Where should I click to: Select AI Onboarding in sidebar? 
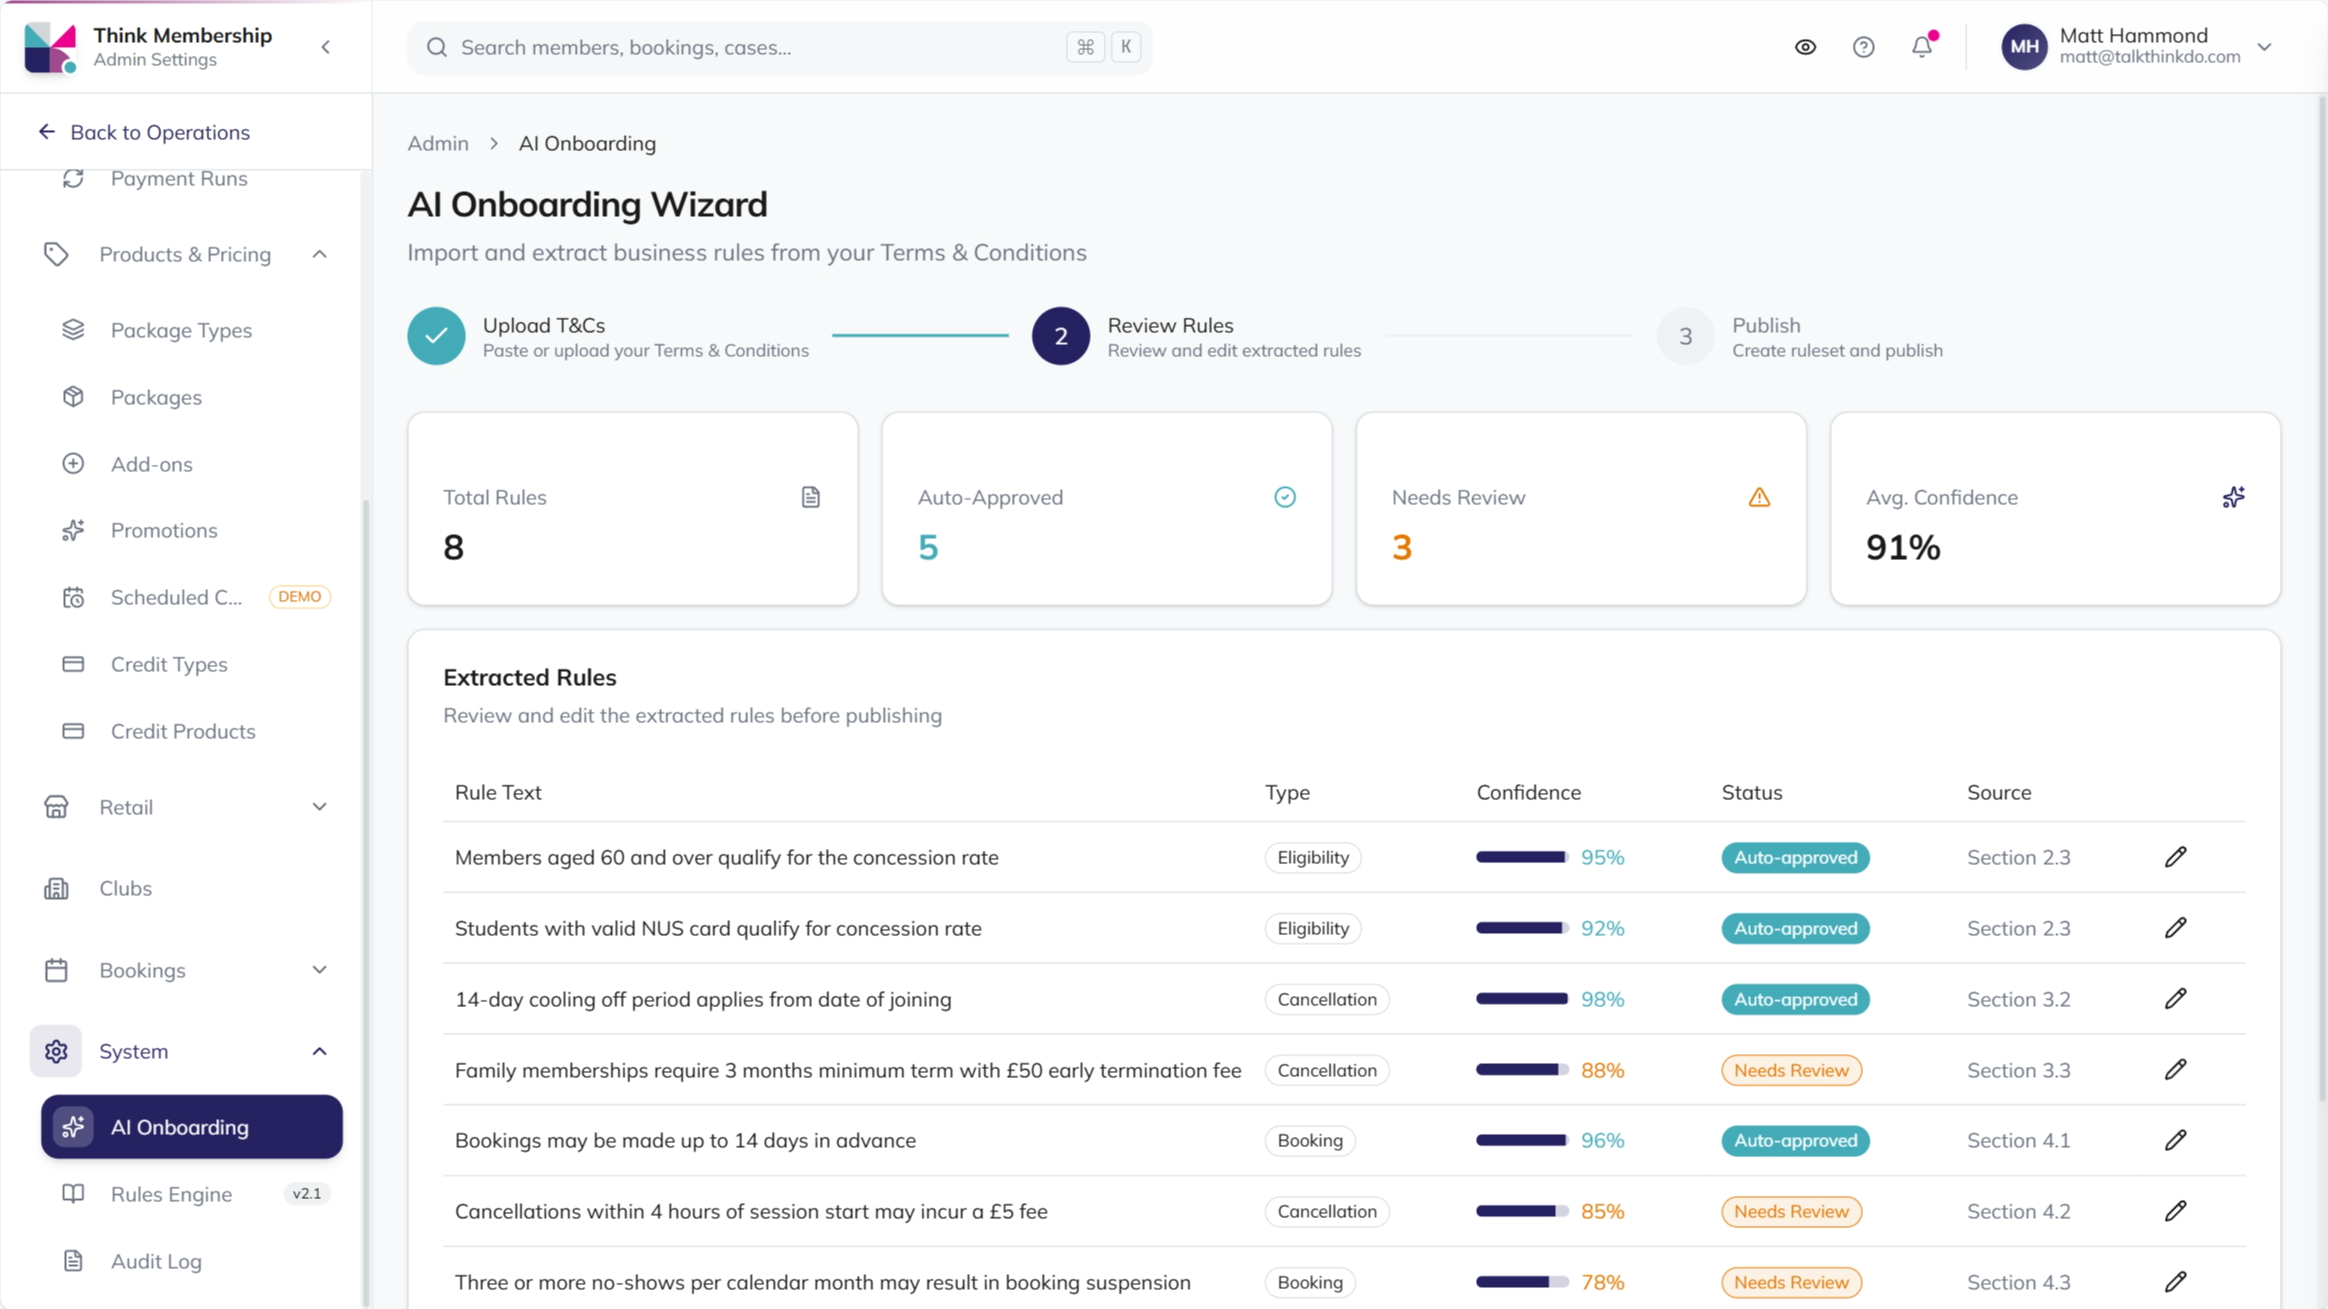[192, 1127]
